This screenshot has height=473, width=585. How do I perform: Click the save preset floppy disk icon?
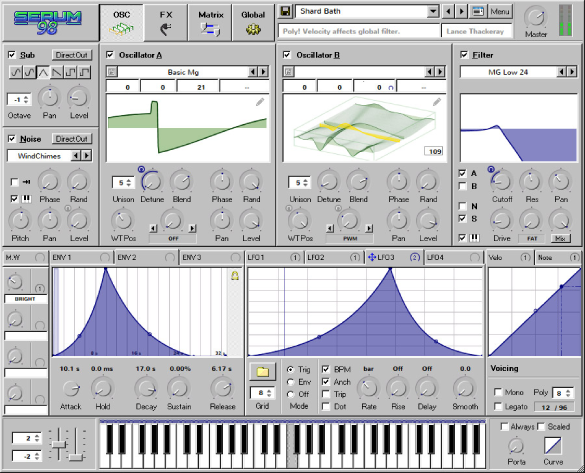[285, 12]
